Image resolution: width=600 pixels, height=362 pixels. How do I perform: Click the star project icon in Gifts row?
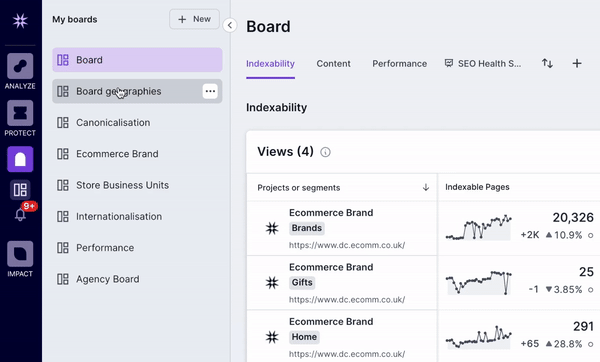coord(272,283)
